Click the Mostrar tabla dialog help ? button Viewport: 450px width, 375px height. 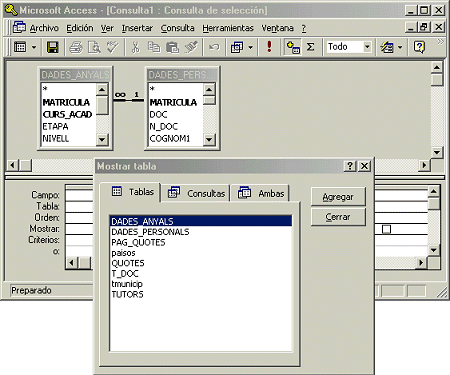click(350, 166)
